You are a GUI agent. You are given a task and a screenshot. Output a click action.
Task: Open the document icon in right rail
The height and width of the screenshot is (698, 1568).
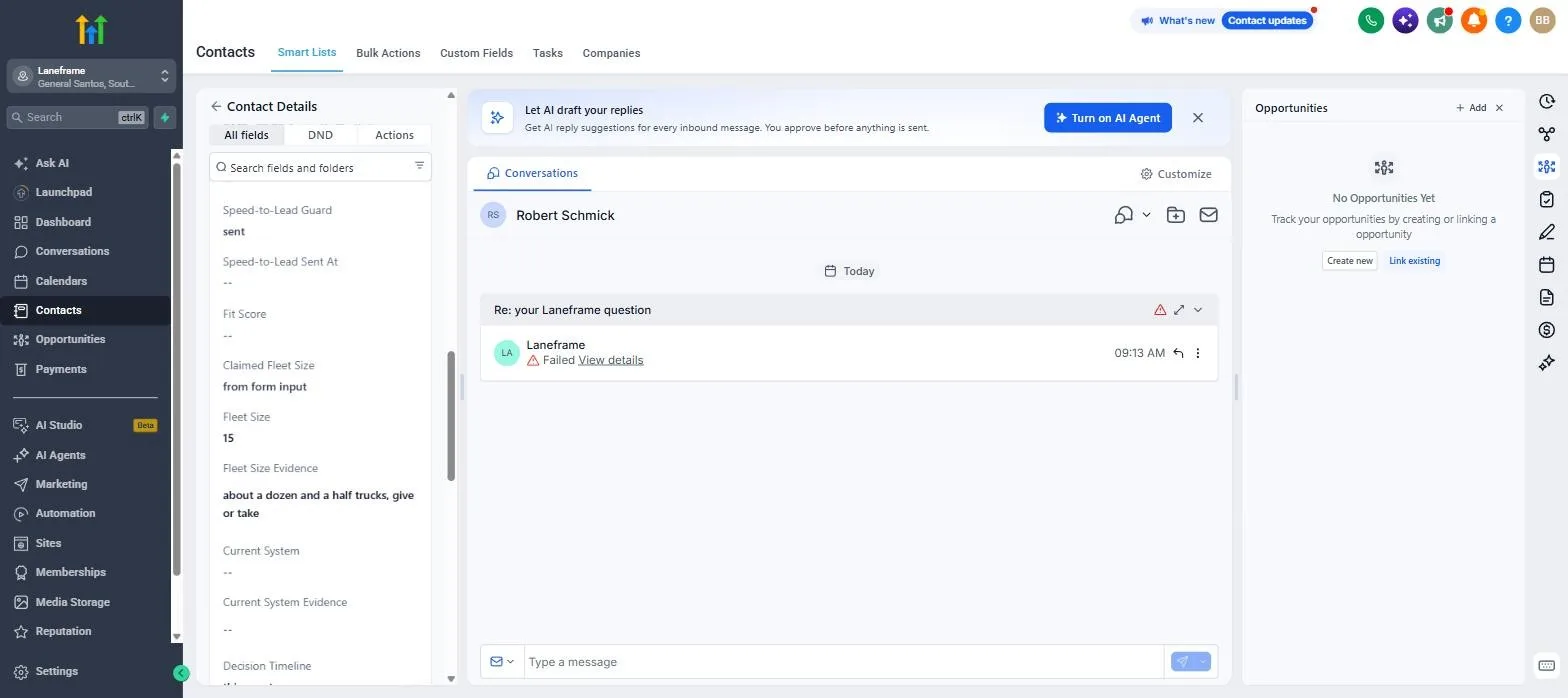tap(1547, 297)
